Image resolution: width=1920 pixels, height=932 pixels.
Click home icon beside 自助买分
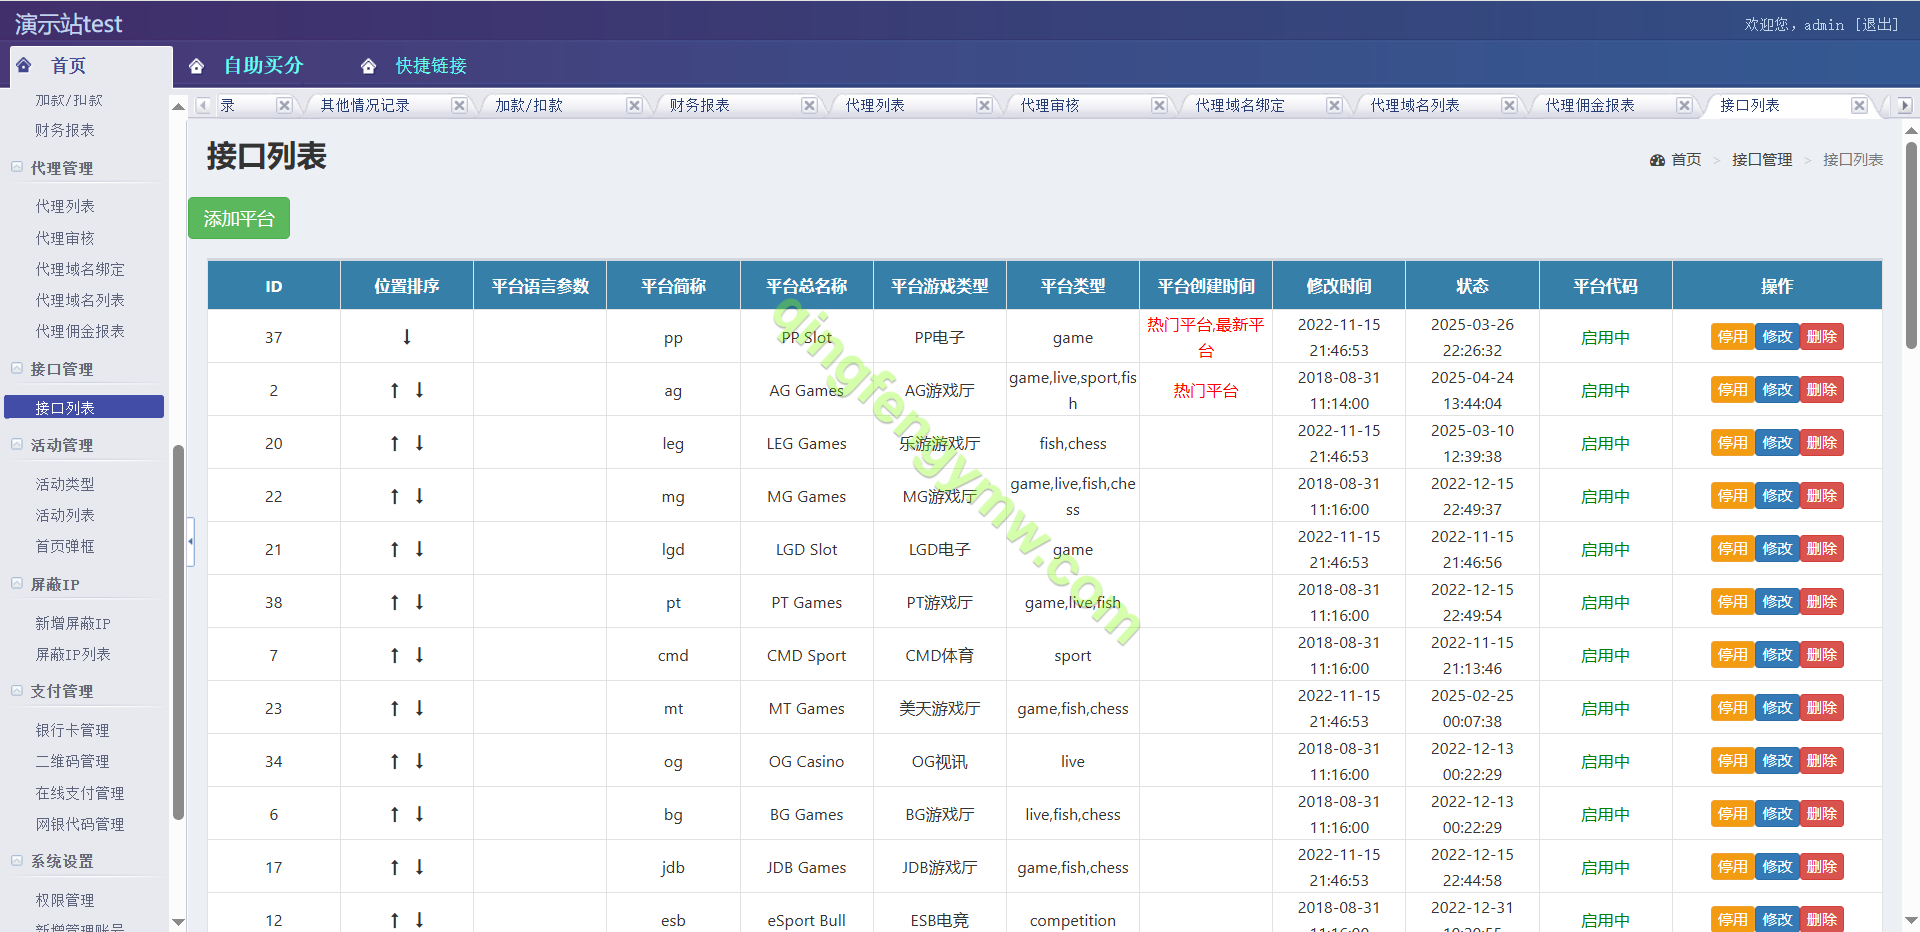(197, 66)
